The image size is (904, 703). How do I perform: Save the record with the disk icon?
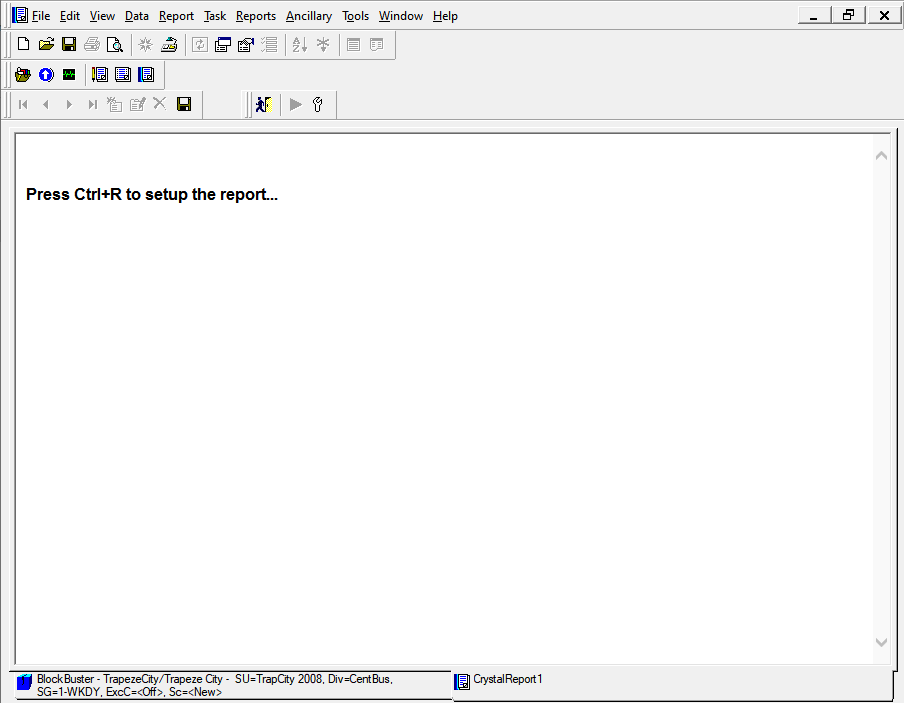pos(184,104)
